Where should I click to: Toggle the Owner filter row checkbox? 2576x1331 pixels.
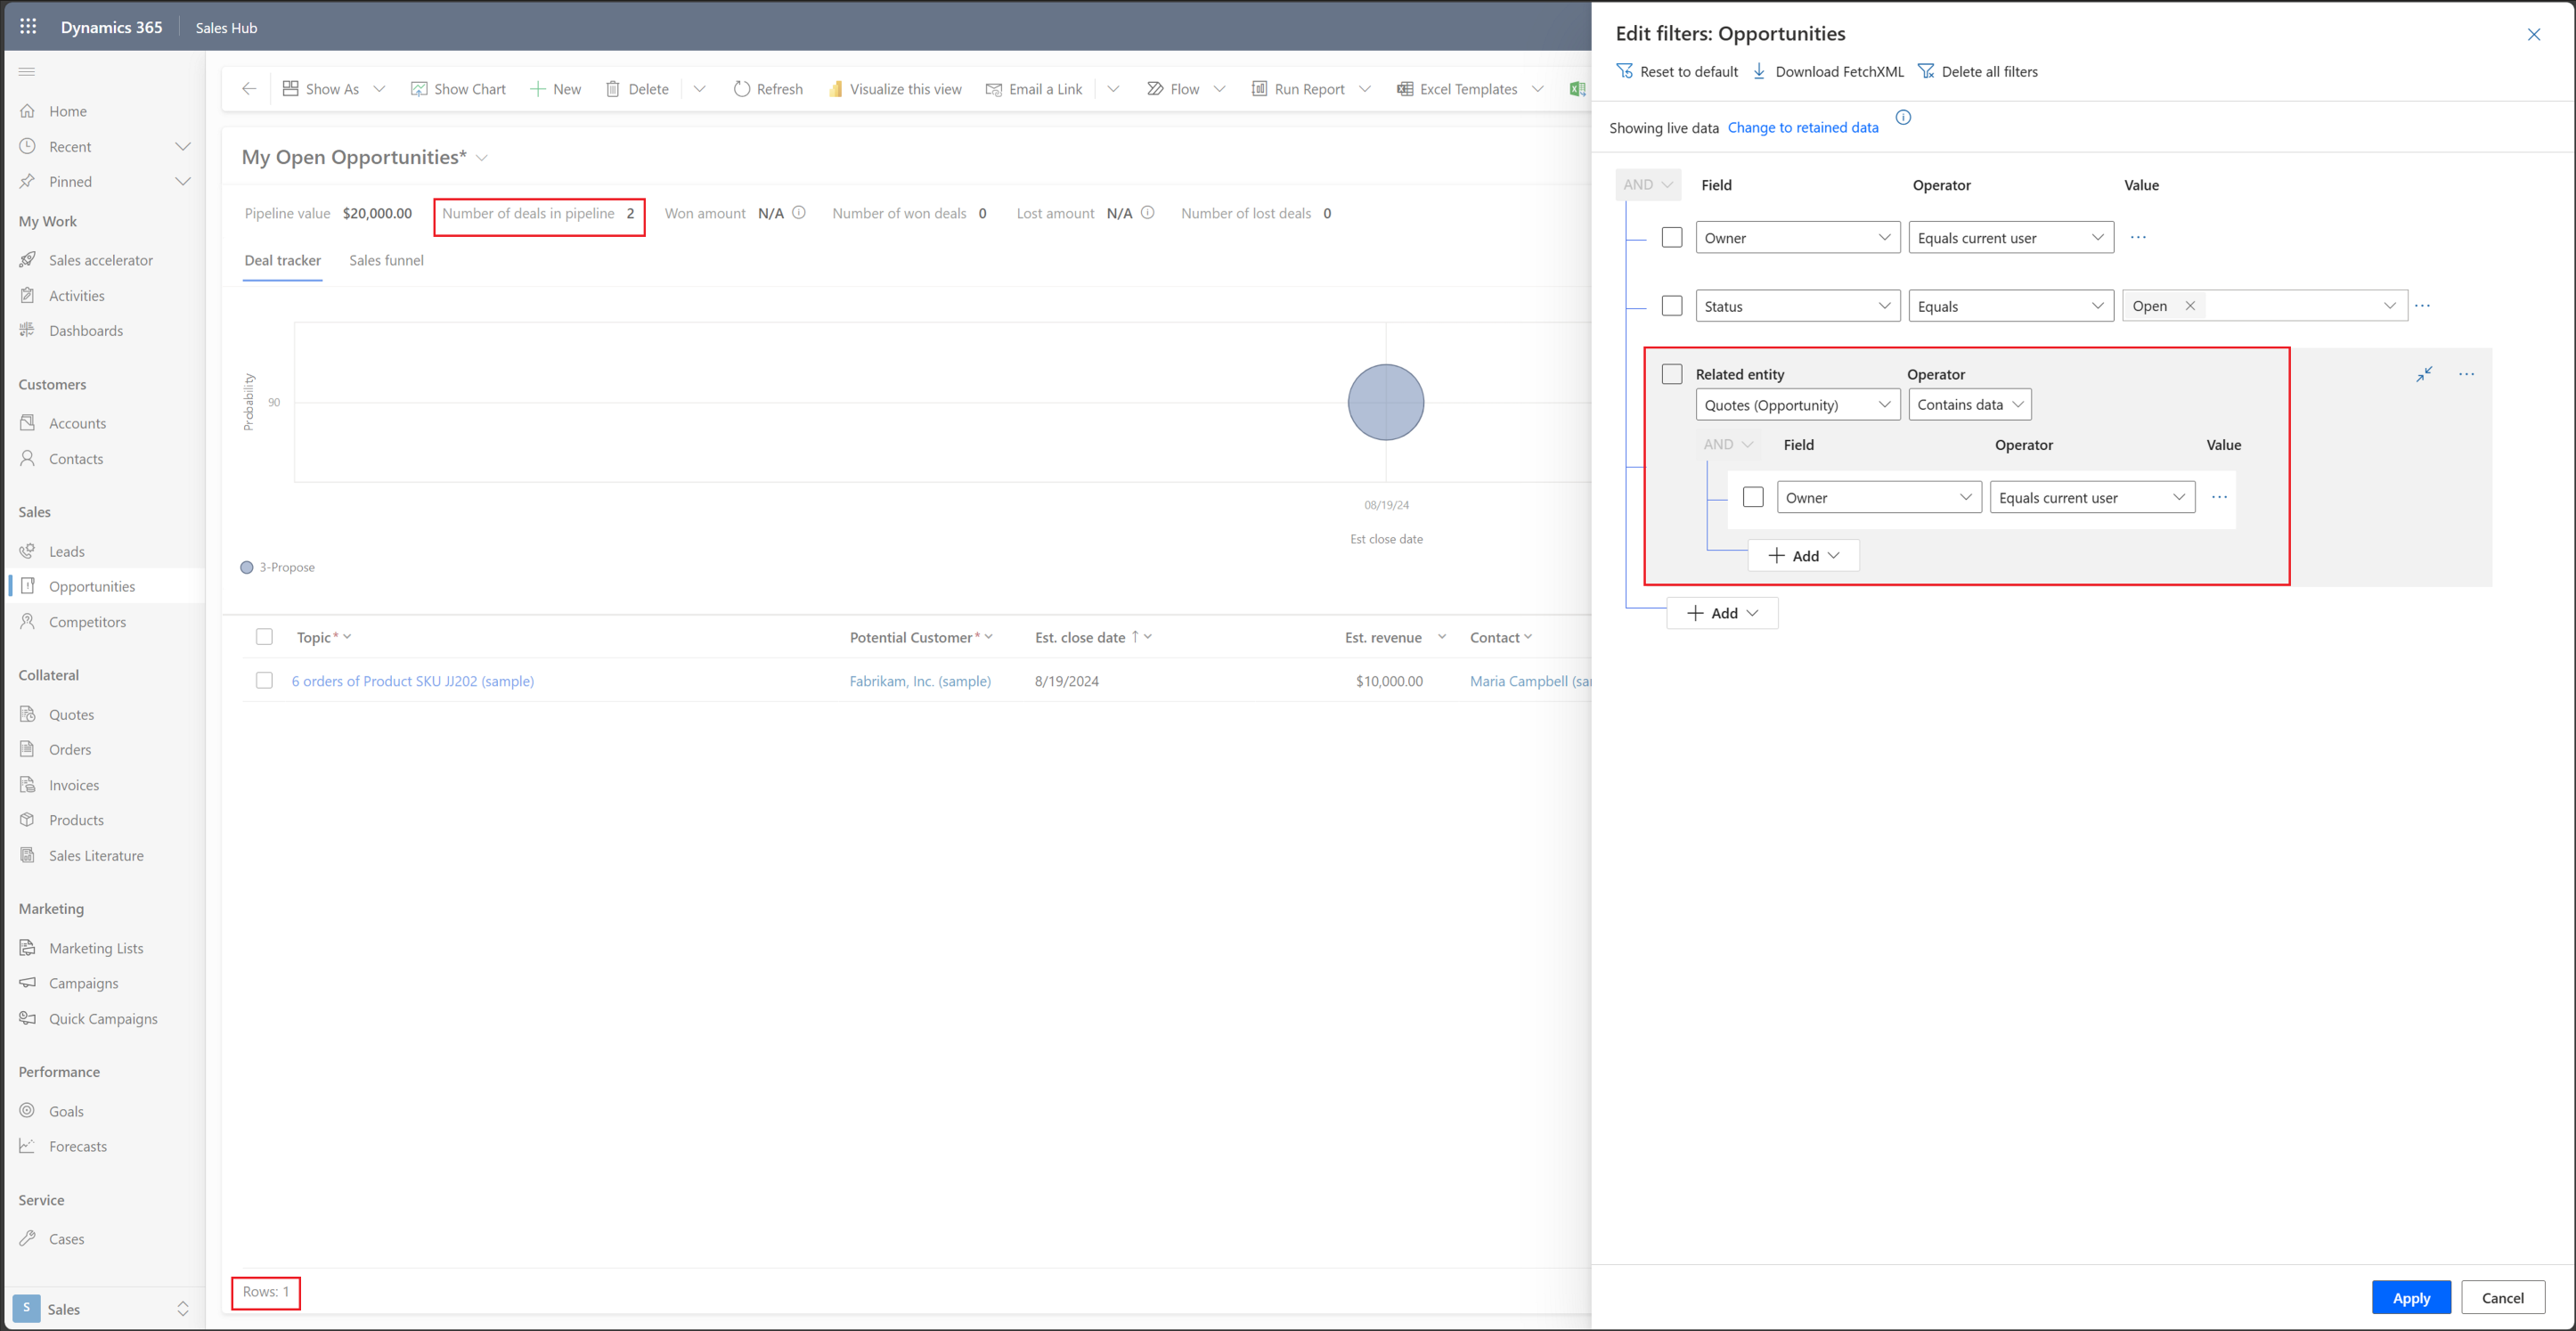(1672, 236)
